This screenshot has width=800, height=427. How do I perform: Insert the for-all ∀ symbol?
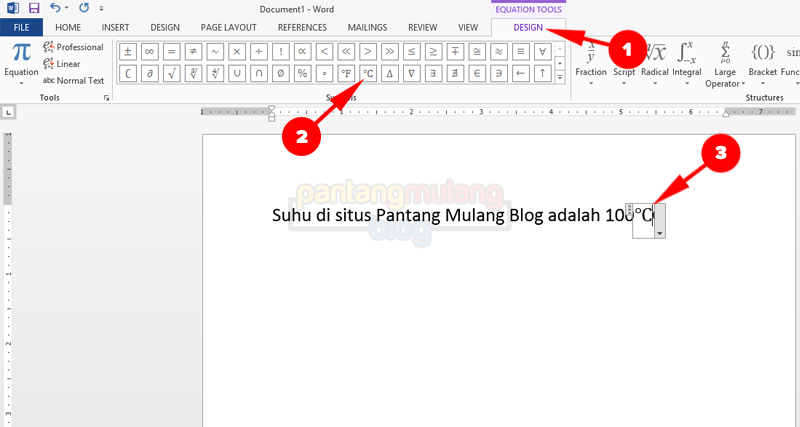coord(542,52)
